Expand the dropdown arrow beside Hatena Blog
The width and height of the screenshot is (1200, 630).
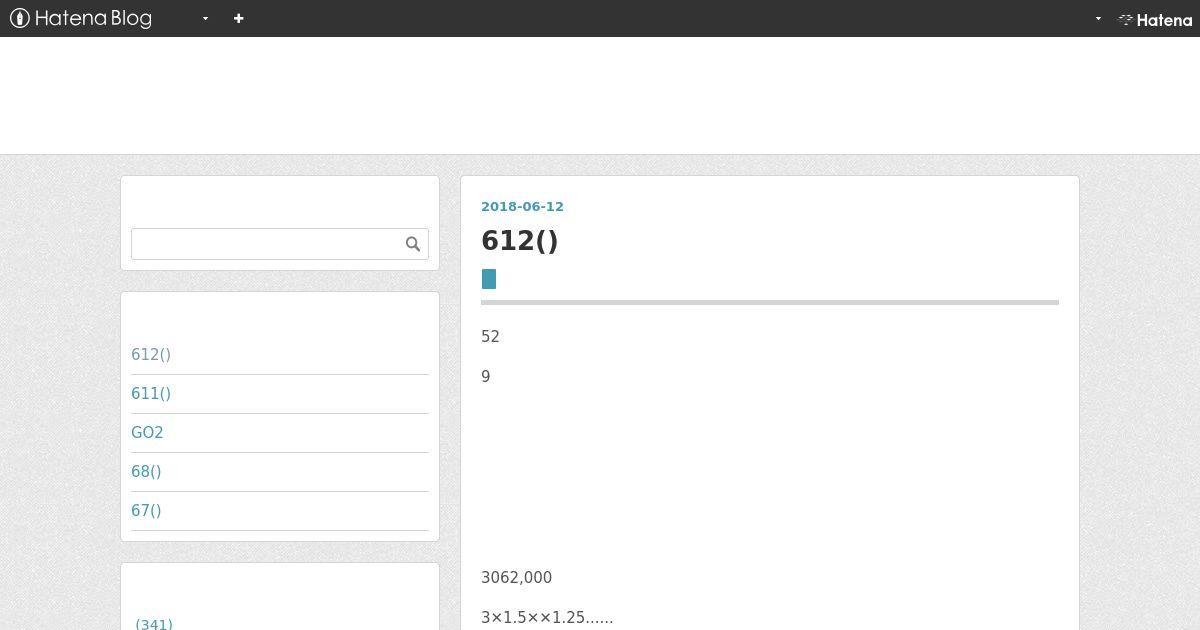click(205, 18)
